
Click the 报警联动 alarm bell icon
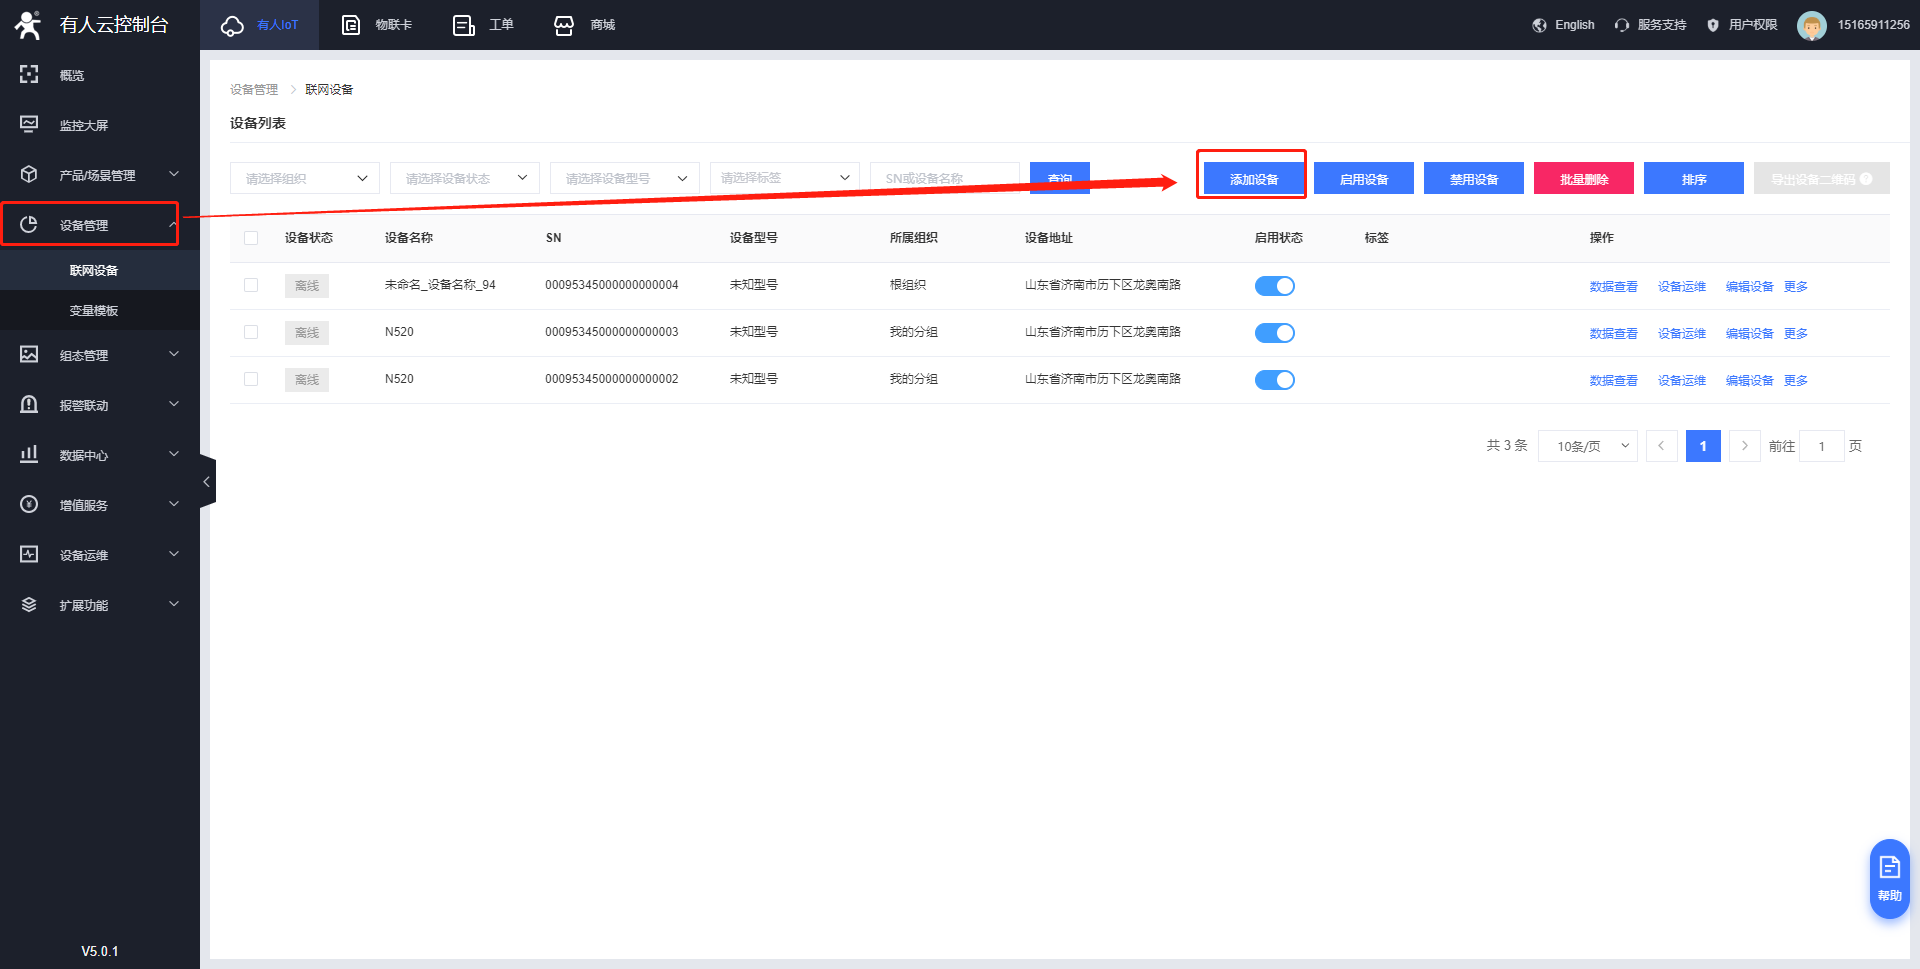pyautogui.click(x=29, y=404)
